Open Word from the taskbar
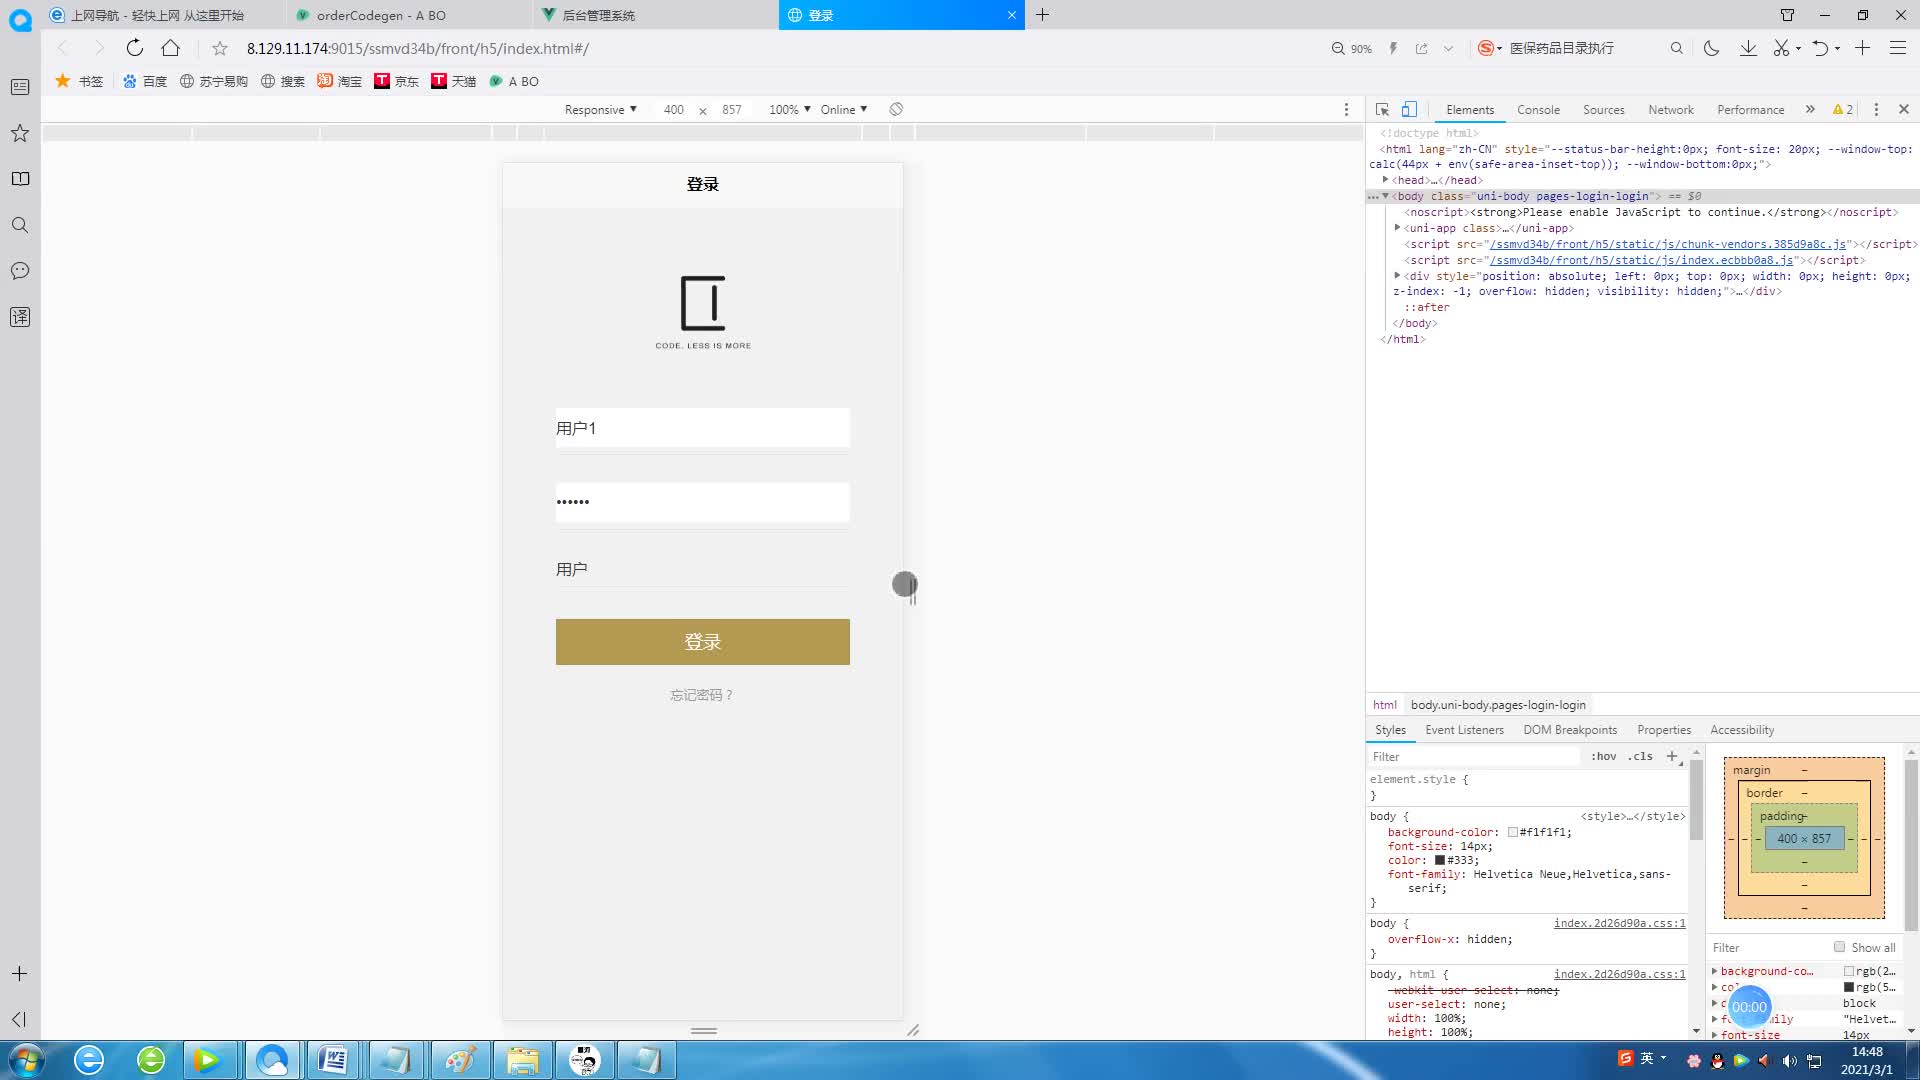1920x1080 pixels. coord(333,1060)
